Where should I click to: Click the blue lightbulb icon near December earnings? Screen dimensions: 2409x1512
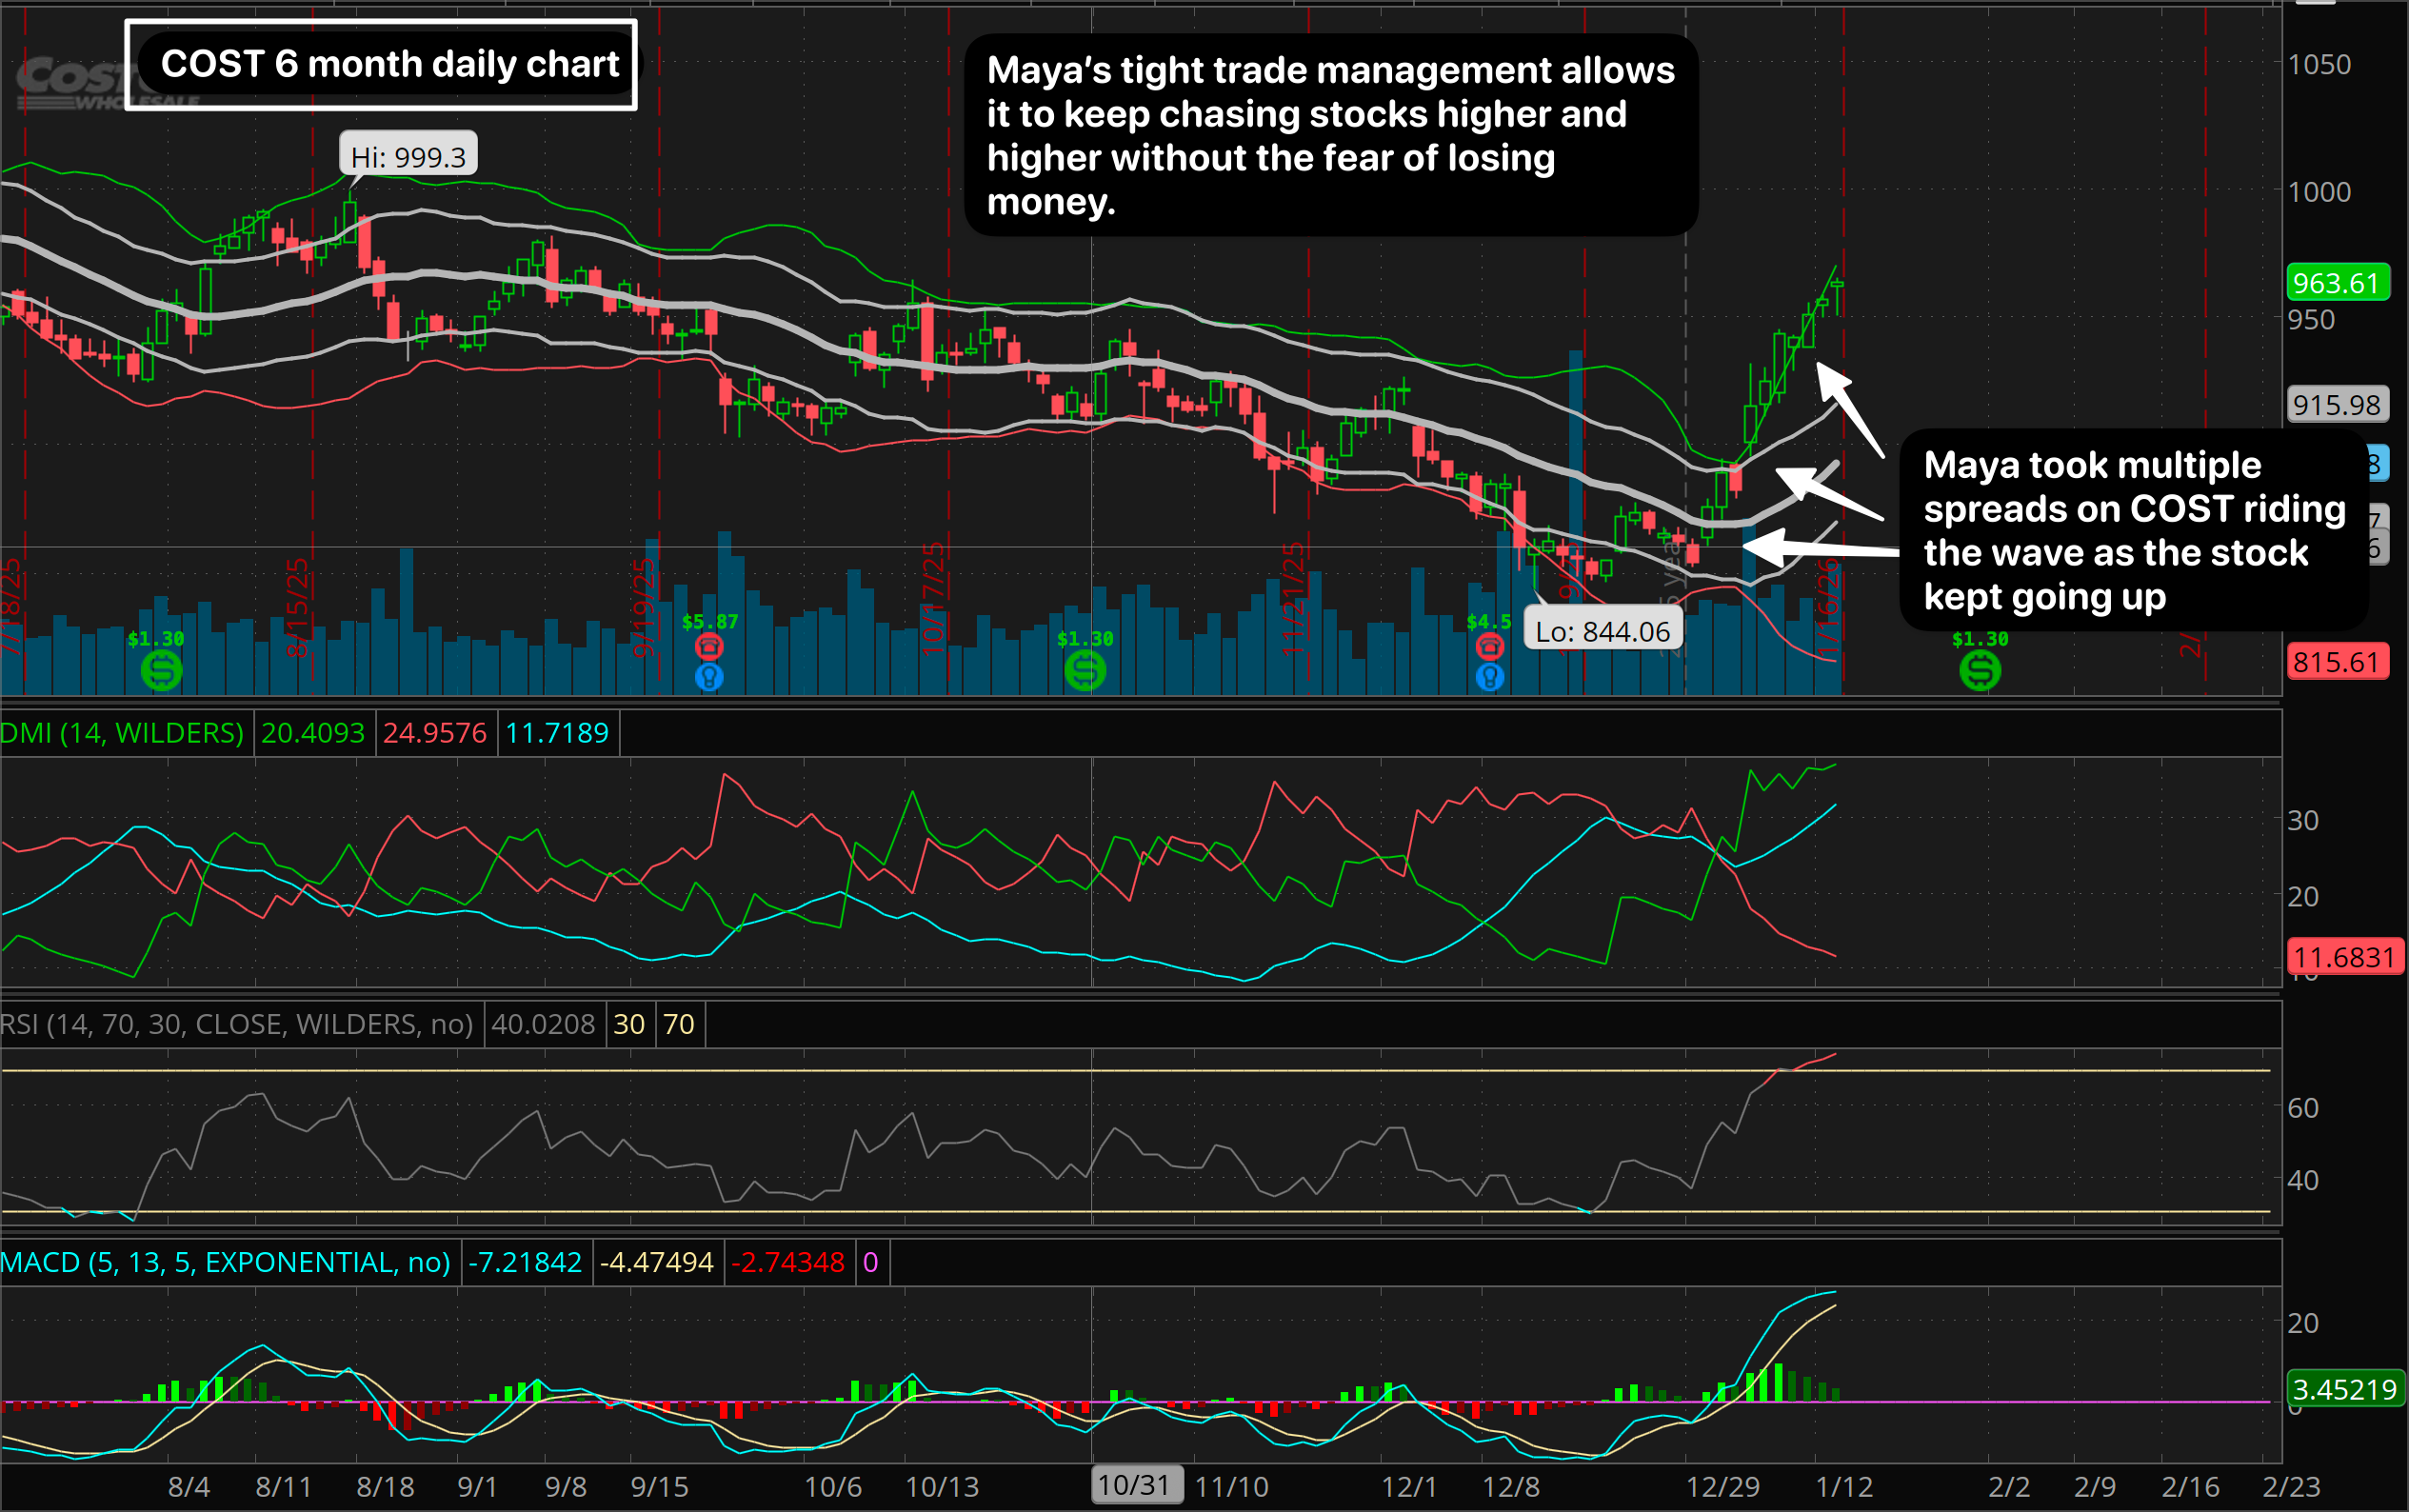[x=1489, y=677]
